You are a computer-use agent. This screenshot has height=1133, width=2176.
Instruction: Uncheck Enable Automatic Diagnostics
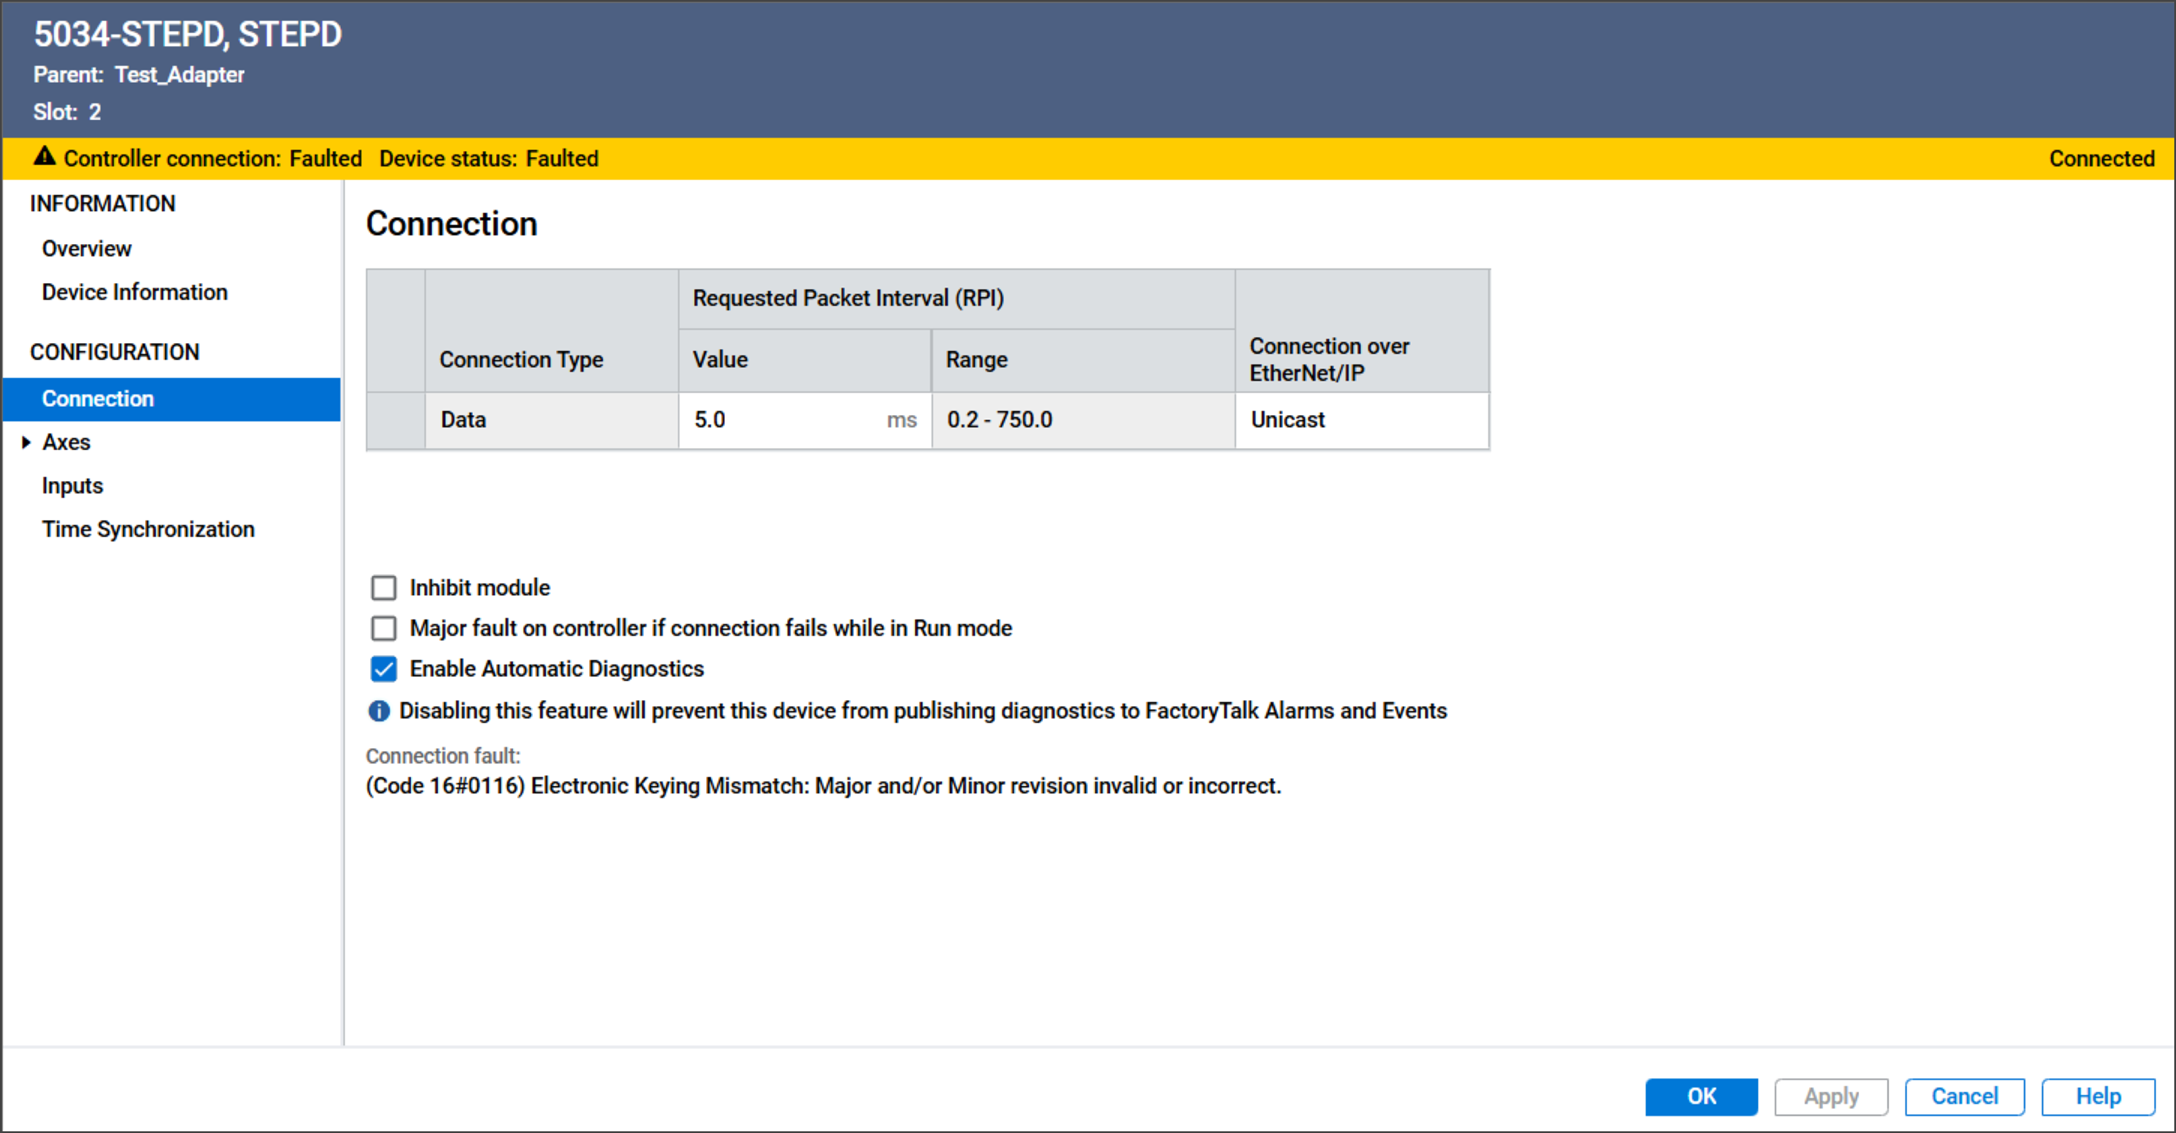point(384,669)
